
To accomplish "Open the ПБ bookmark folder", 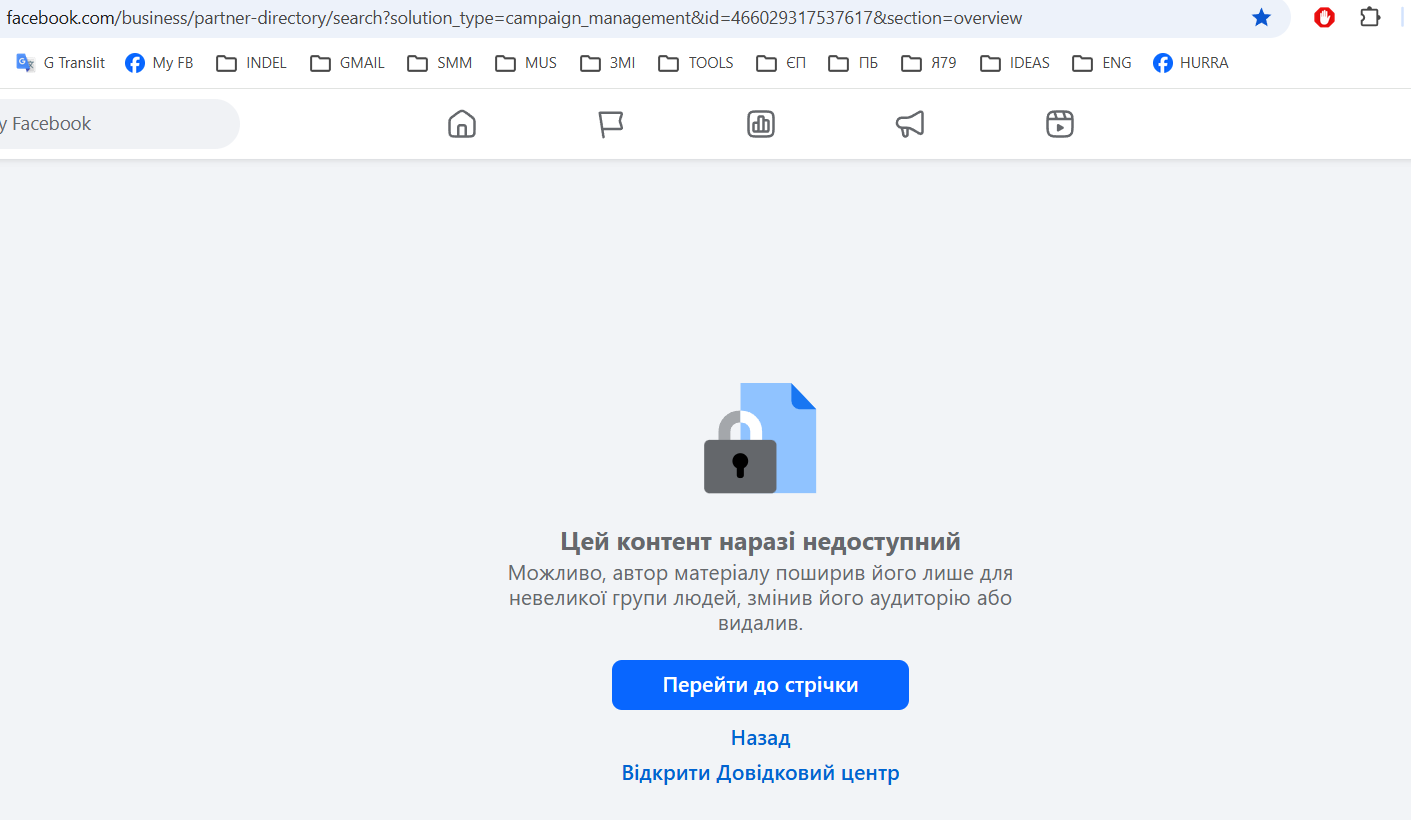I will point(853,63).
